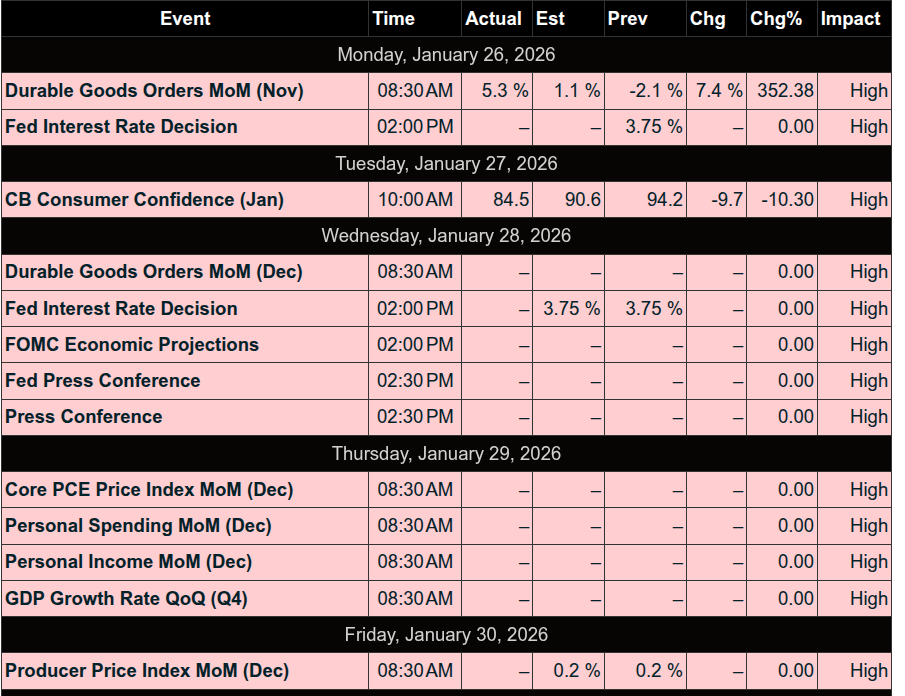905x696 pixels.
Task: Click the Fed Press Conference event
Action: (x=103, y=381)
